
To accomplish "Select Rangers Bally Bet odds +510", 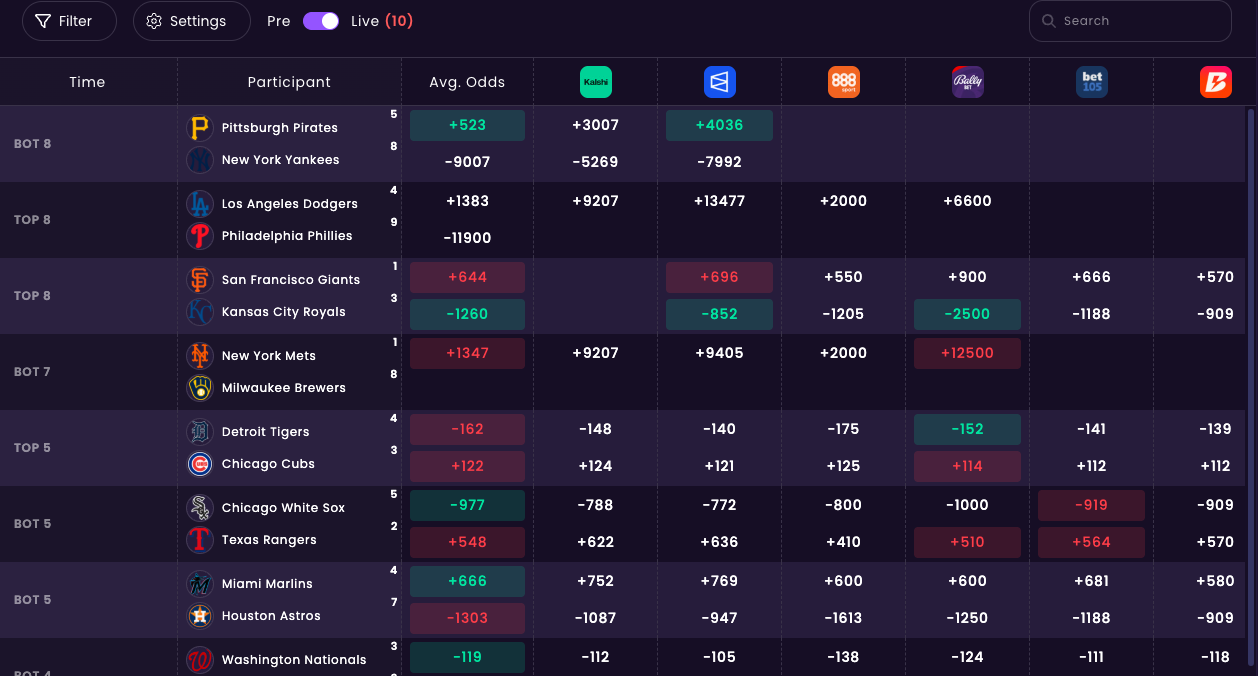I will (967, 542).
